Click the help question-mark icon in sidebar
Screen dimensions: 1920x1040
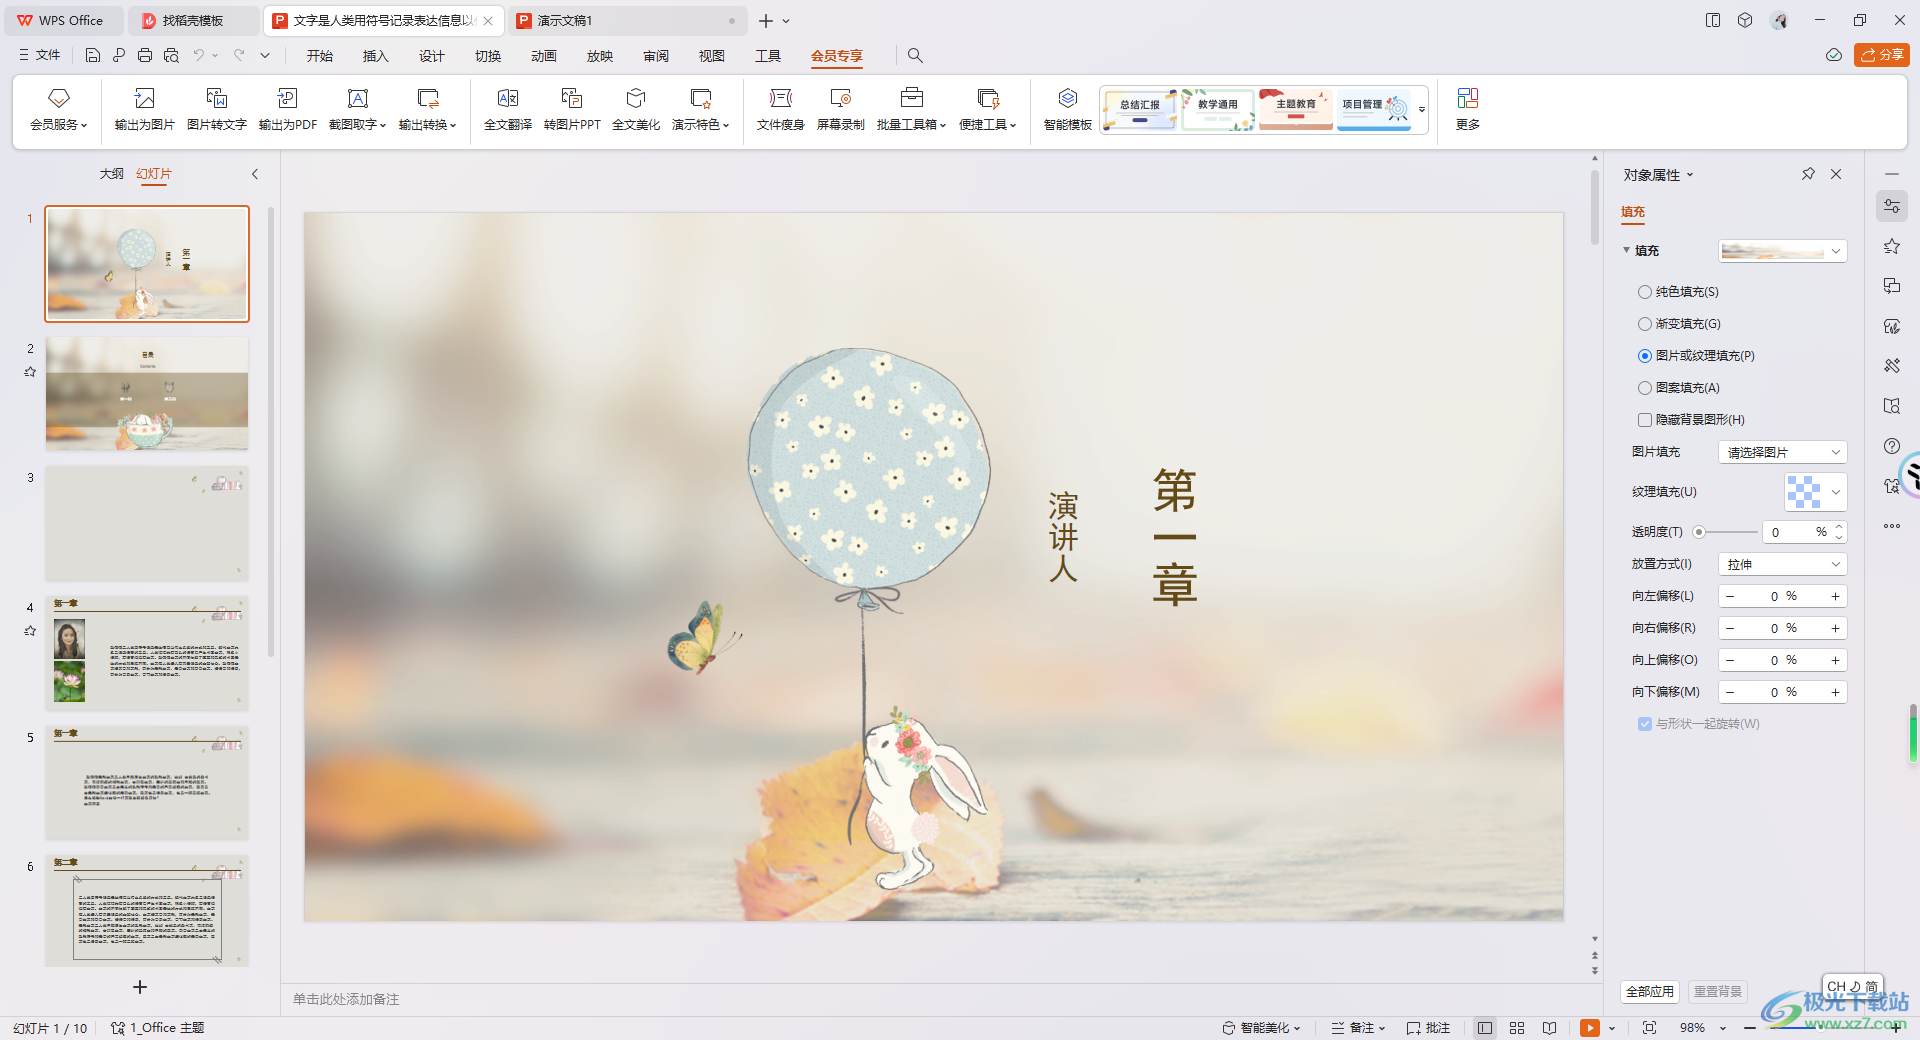pos(1892,446)
